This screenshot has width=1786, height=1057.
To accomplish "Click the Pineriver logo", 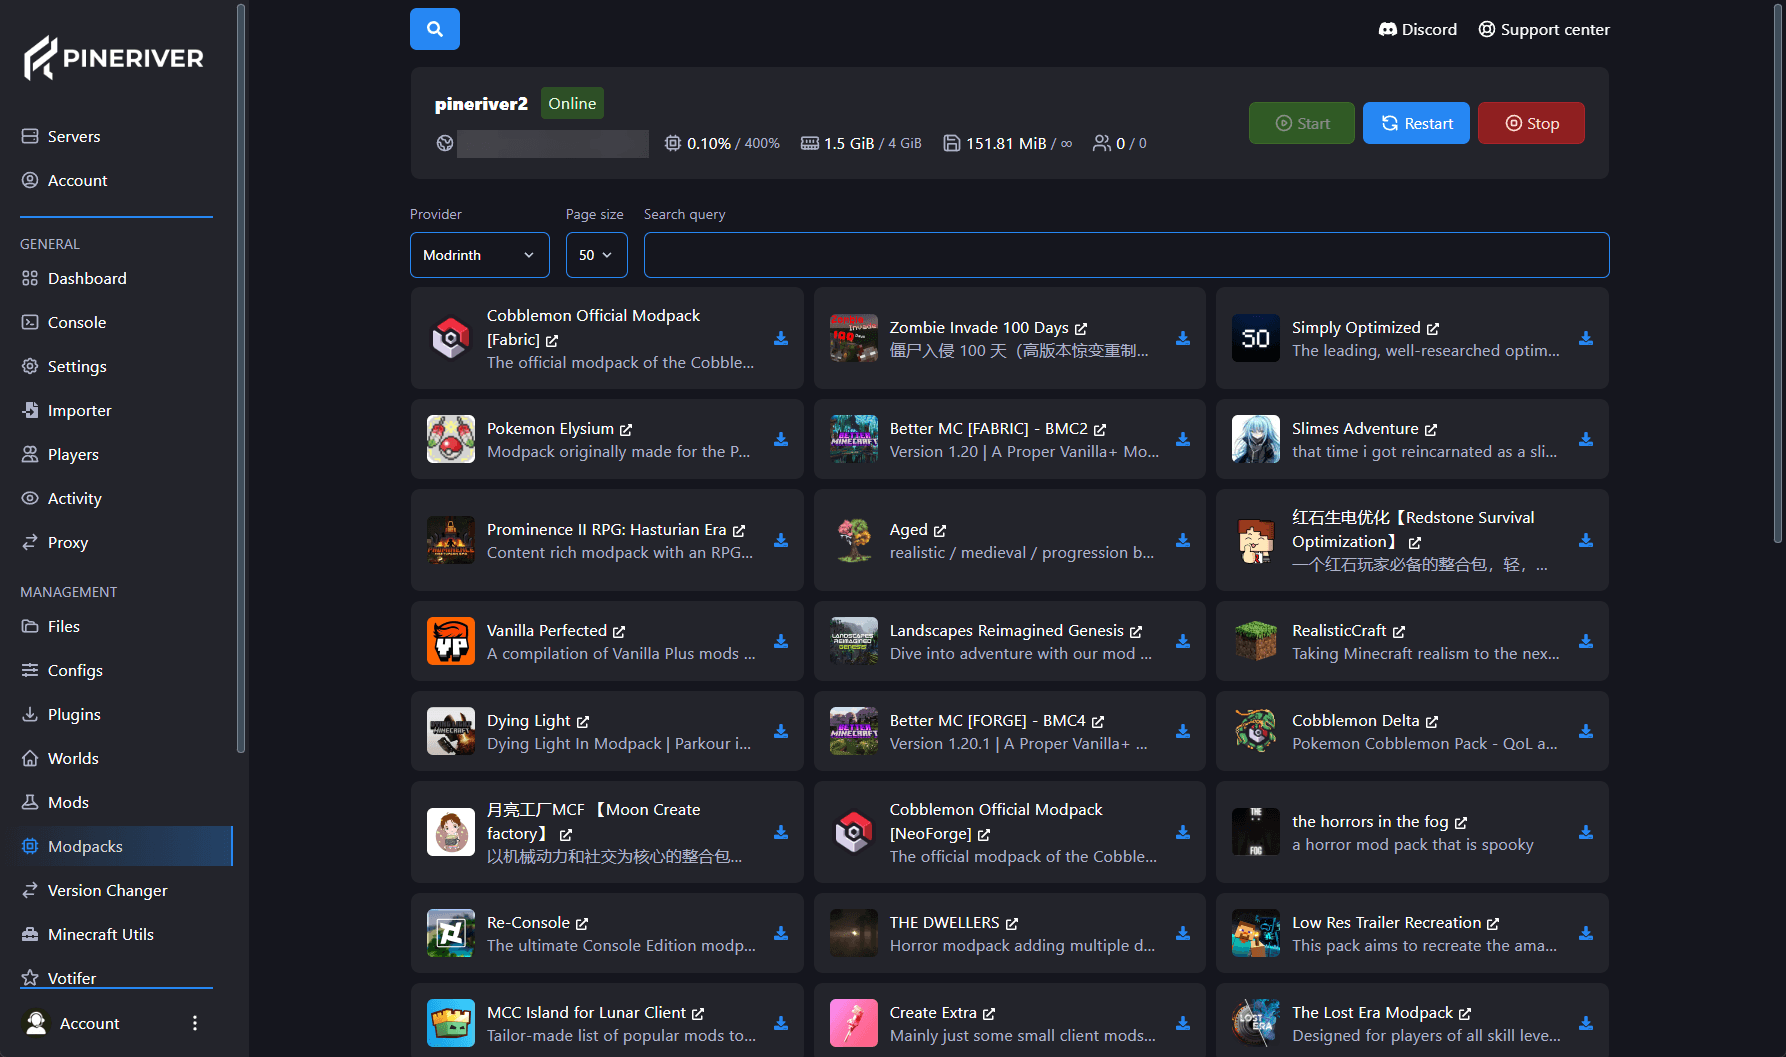I will click(114, 58).
